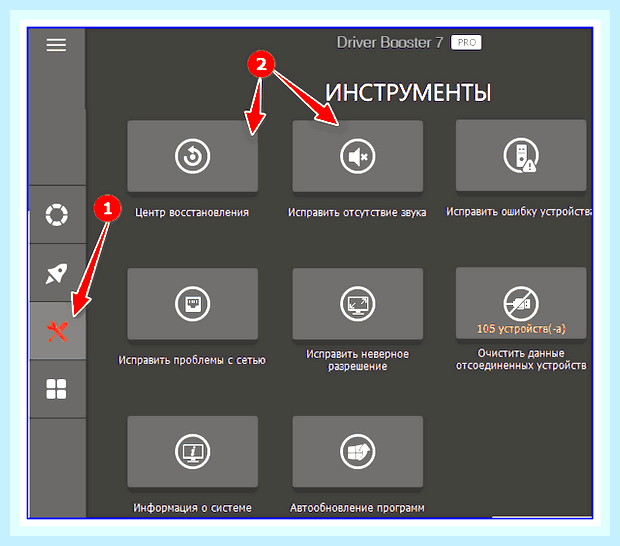Click "Исправить проблемы с сетью" label
This screenshot has width=620, height=546.
coord(192,360)
